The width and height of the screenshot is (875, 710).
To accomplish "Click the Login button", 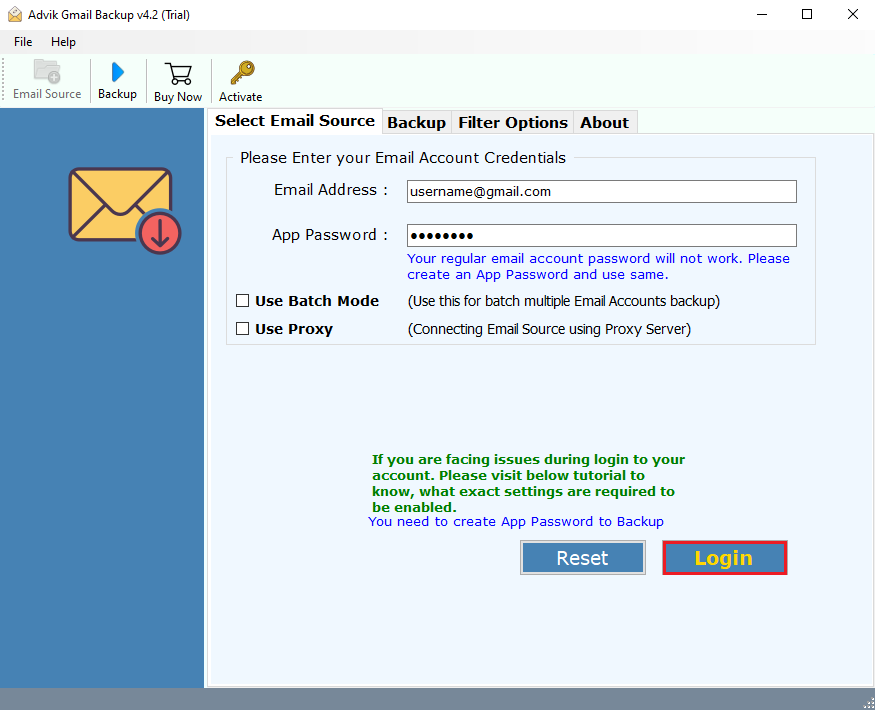I will [x=724, y=558].
